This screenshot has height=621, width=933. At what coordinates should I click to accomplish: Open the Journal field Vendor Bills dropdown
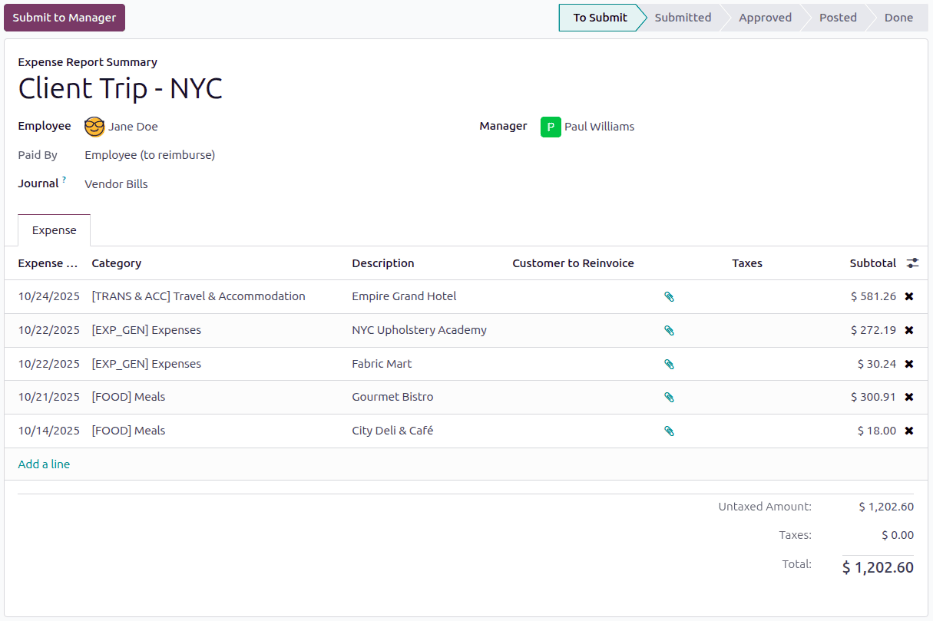pyautogui.click(x=116, y=184)
